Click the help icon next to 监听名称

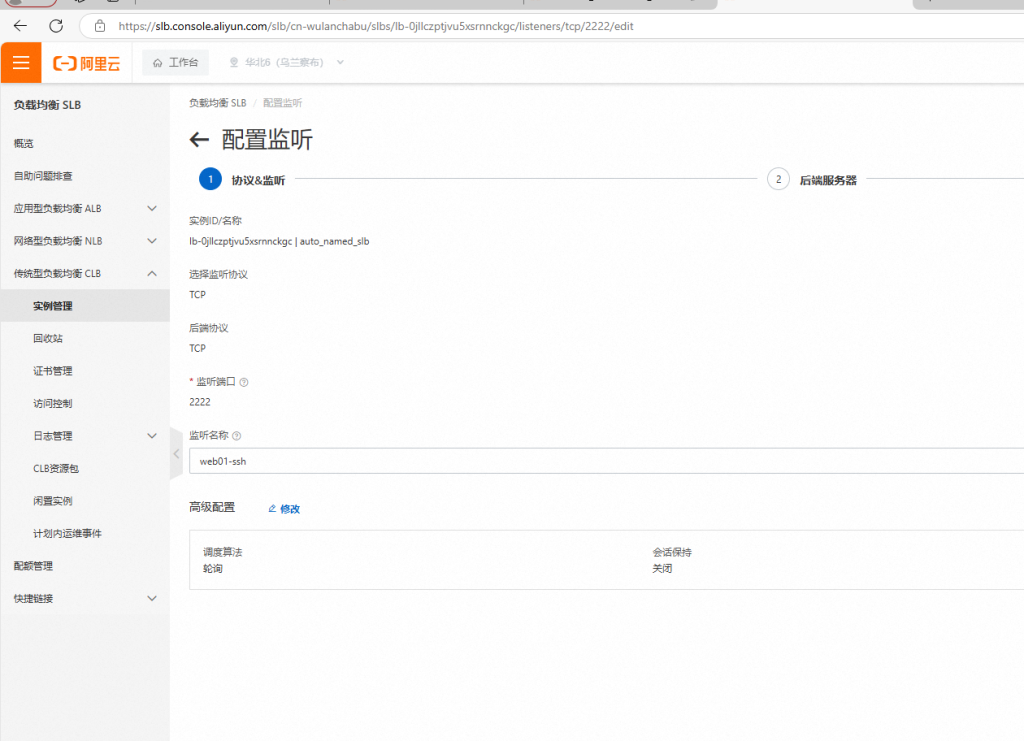(x=237, y=436)
